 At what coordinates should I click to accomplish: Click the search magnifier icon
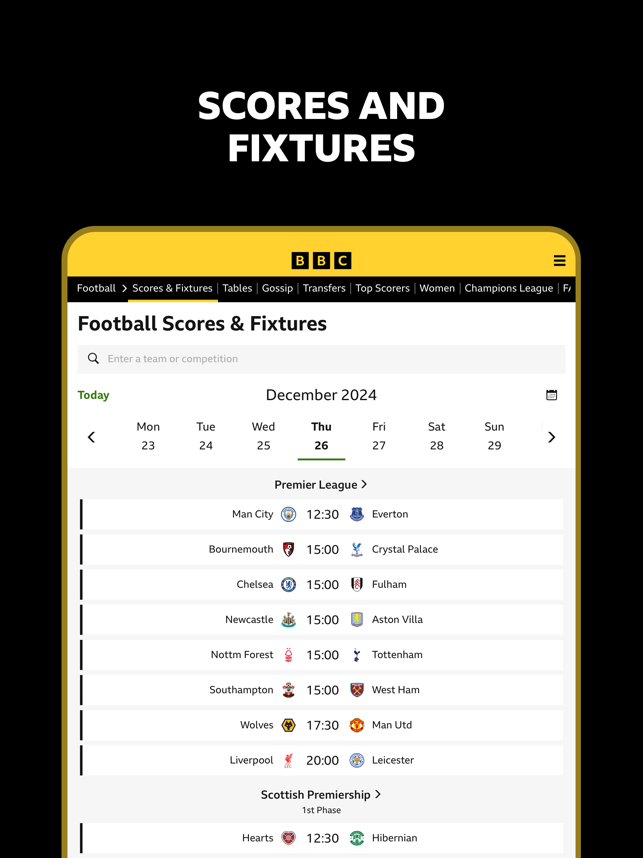coord(94,358)
